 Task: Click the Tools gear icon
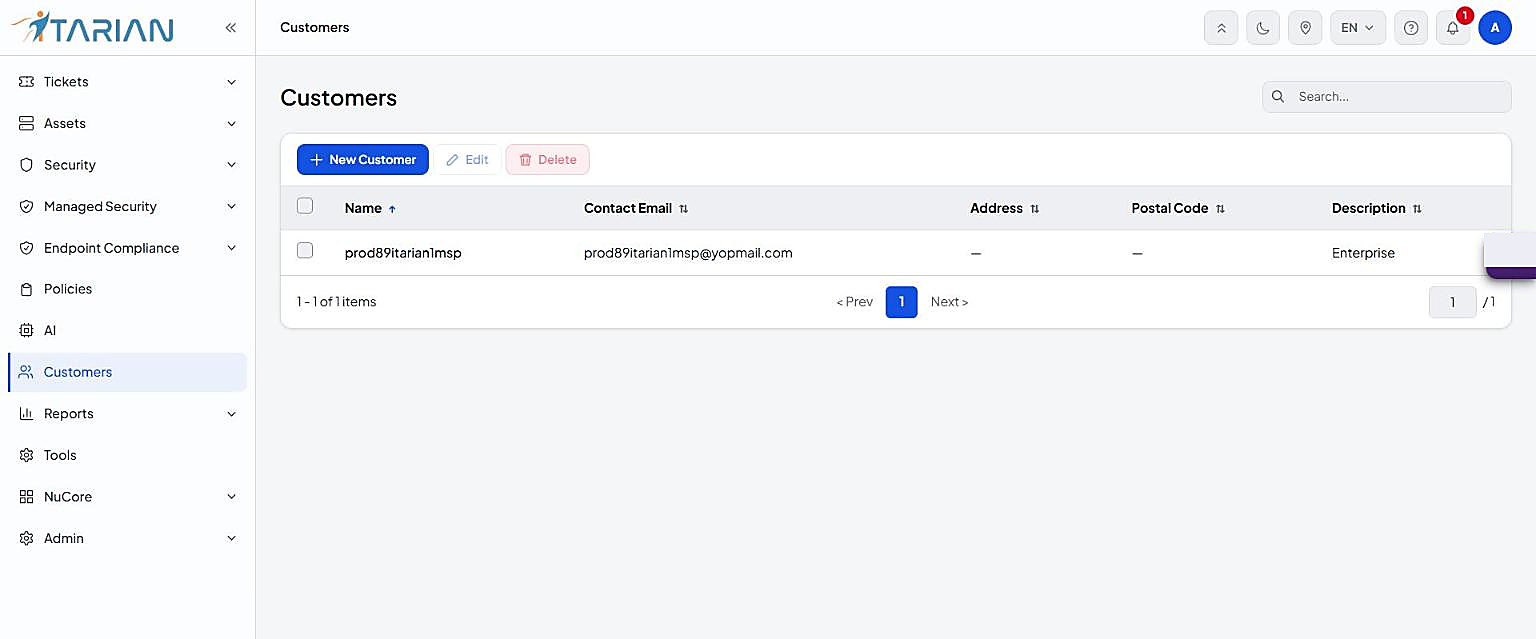[x=27, y=455]
